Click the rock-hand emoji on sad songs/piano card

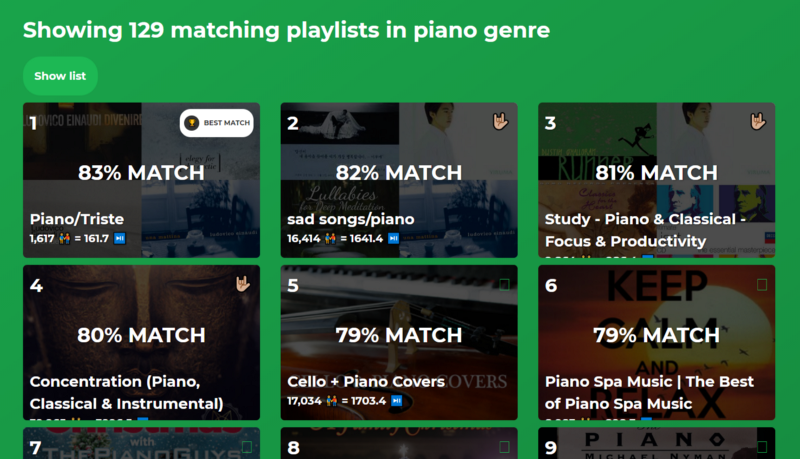click(503, 122)
